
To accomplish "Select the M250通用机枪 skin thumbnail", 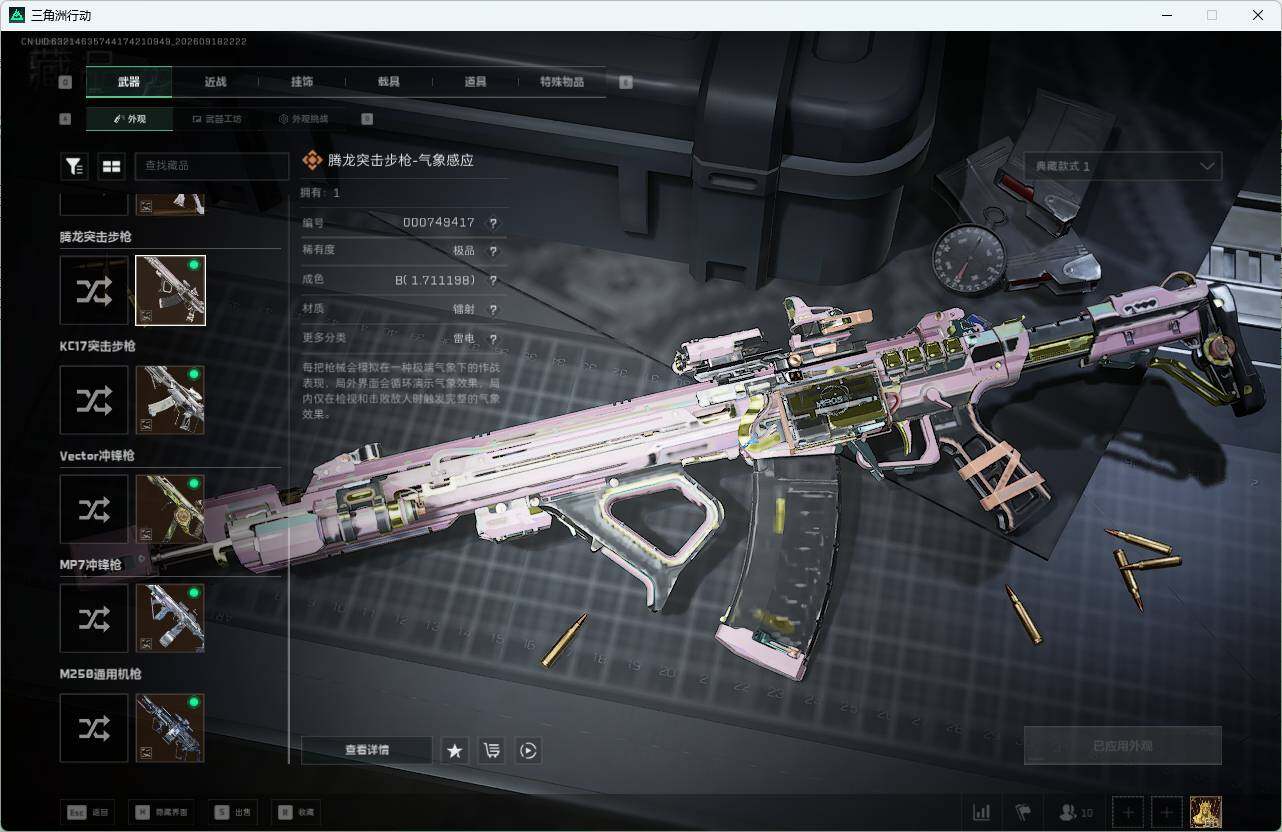I will (170, 728).
